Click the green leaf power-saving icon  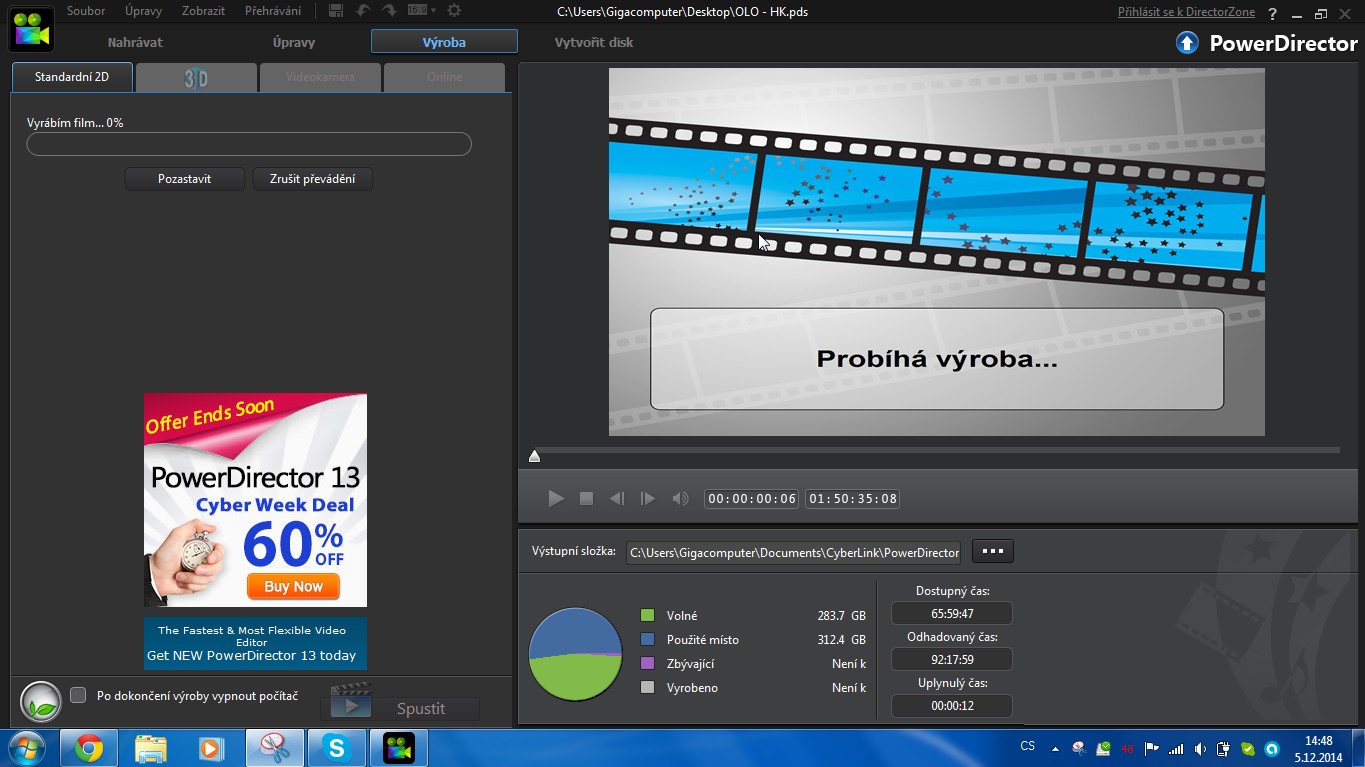coord(41,701)
